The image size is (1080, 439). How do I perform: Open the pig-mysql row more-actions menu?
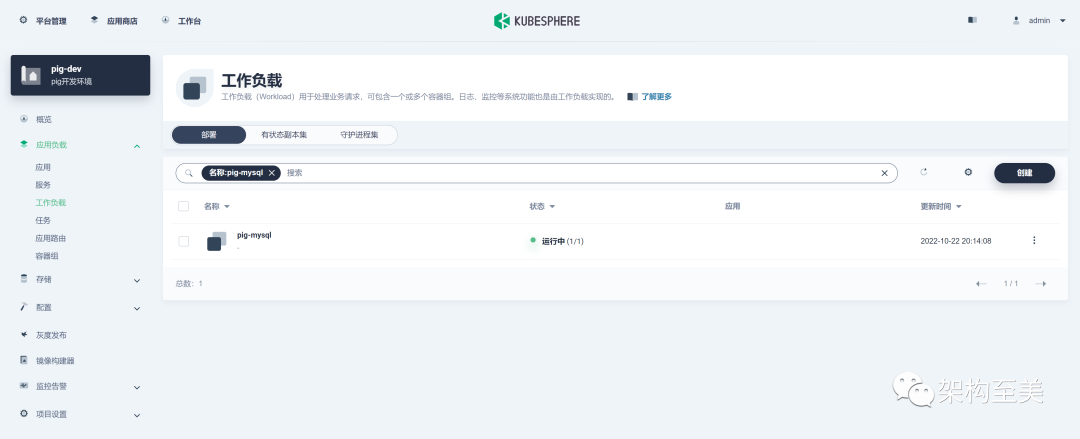(1034, 241)
